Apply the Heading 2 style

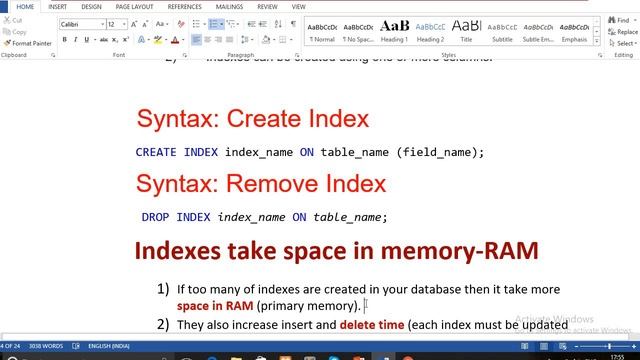(x=430, y=32)
